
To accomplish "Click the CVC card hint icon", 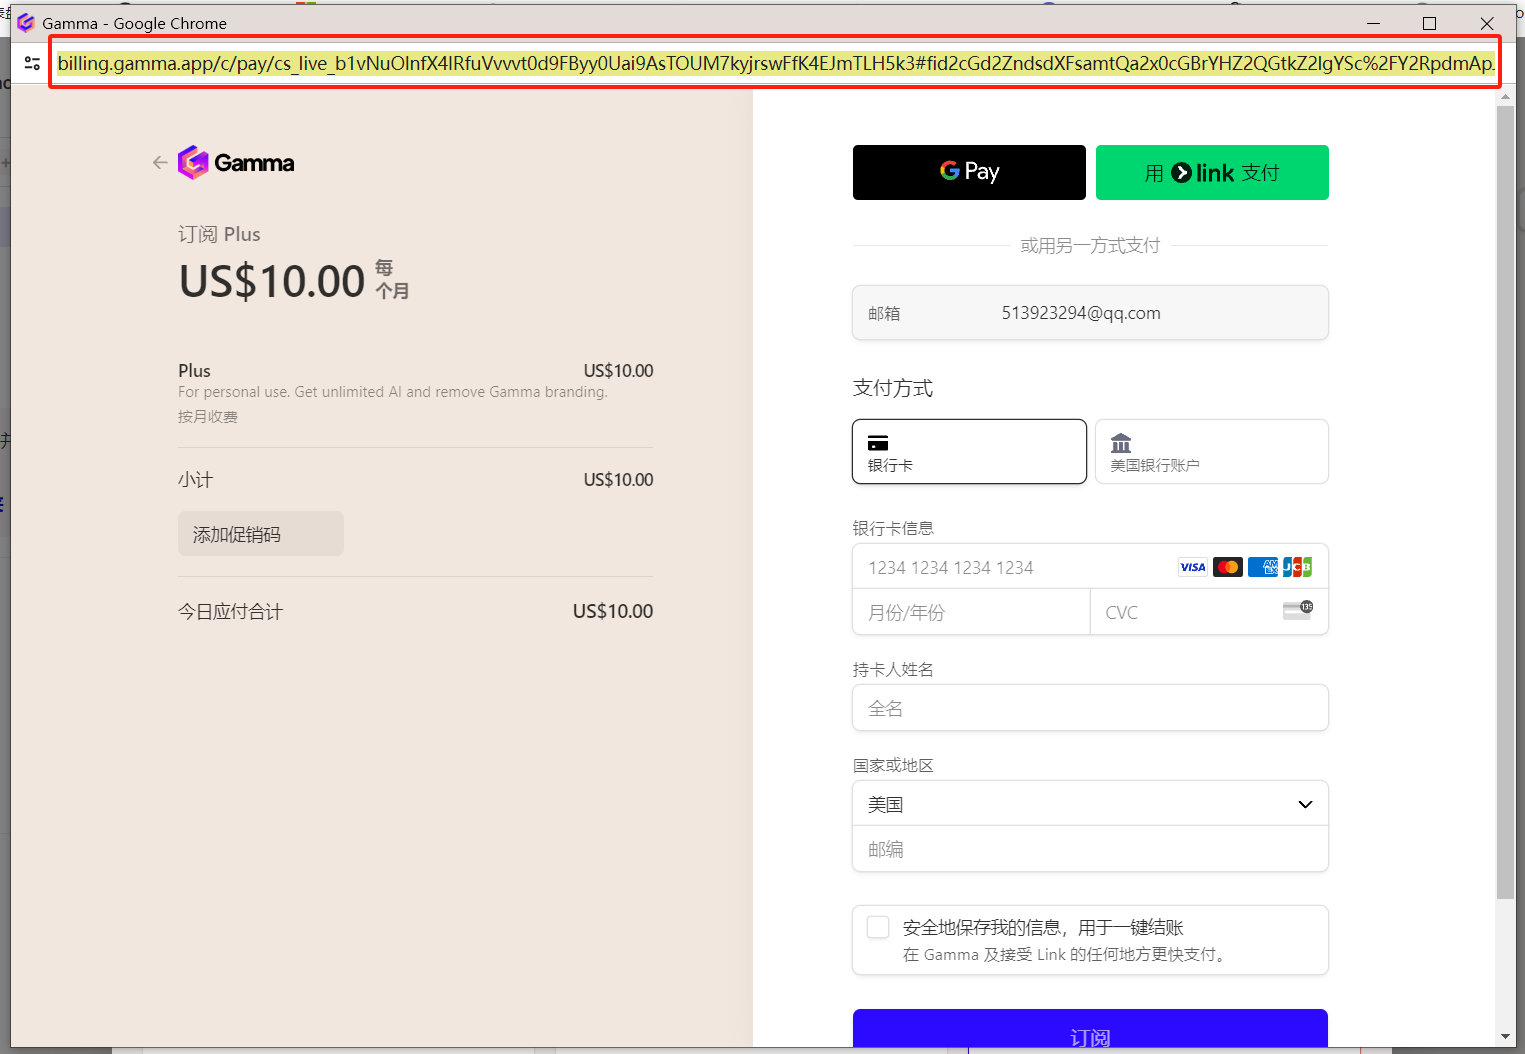I will click(x=1298, y=610).
